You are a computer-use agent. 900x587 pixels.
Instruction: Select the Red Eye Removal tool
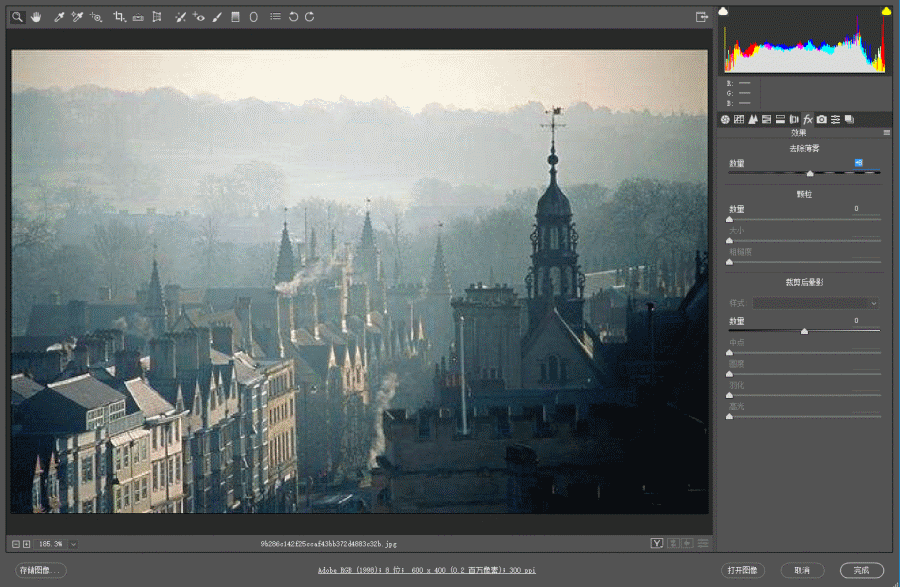pyautogui.click(x=198, y=17)
